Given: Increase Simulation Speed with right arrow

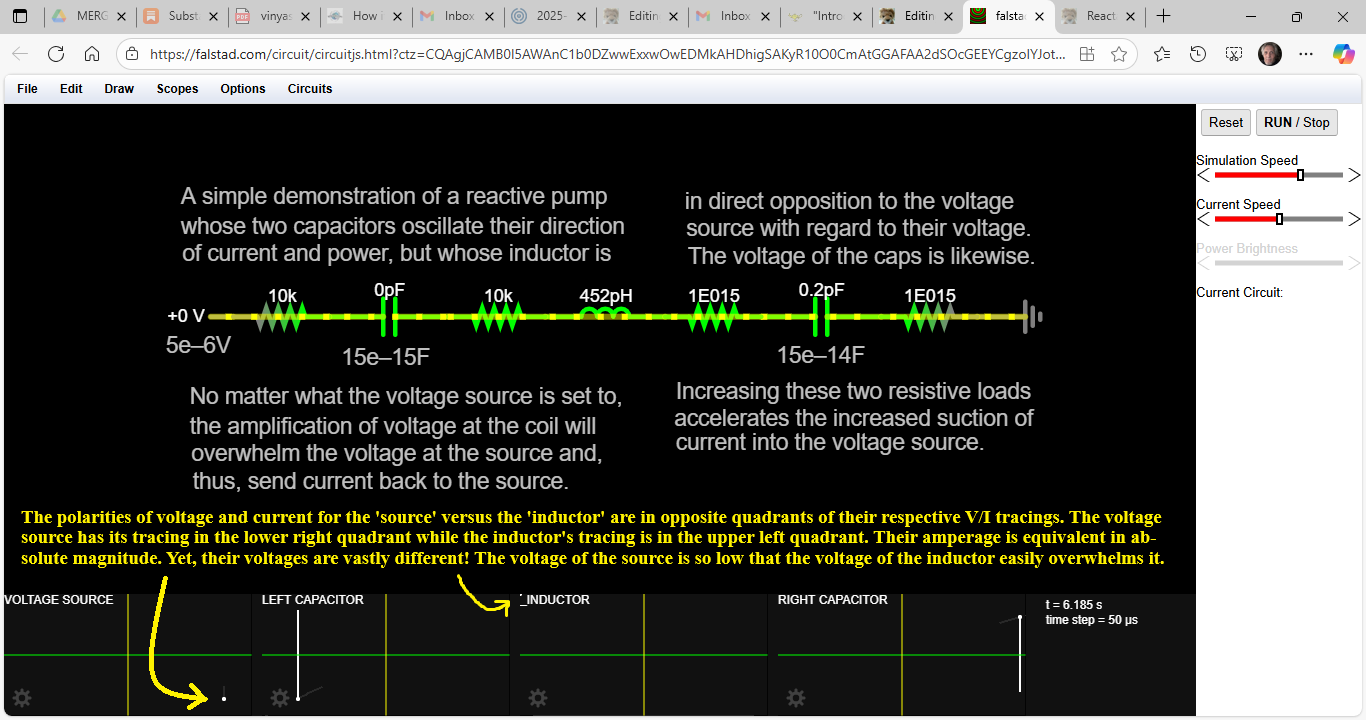Looking at the screenshot, I should (x=1354, y=175).
